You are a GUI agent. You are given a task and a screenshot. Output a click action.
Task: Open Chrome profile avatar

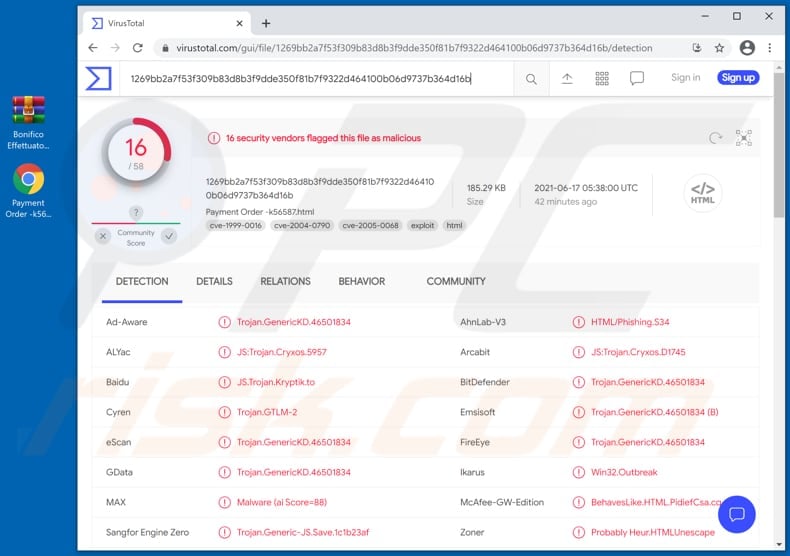coord(747,48)
